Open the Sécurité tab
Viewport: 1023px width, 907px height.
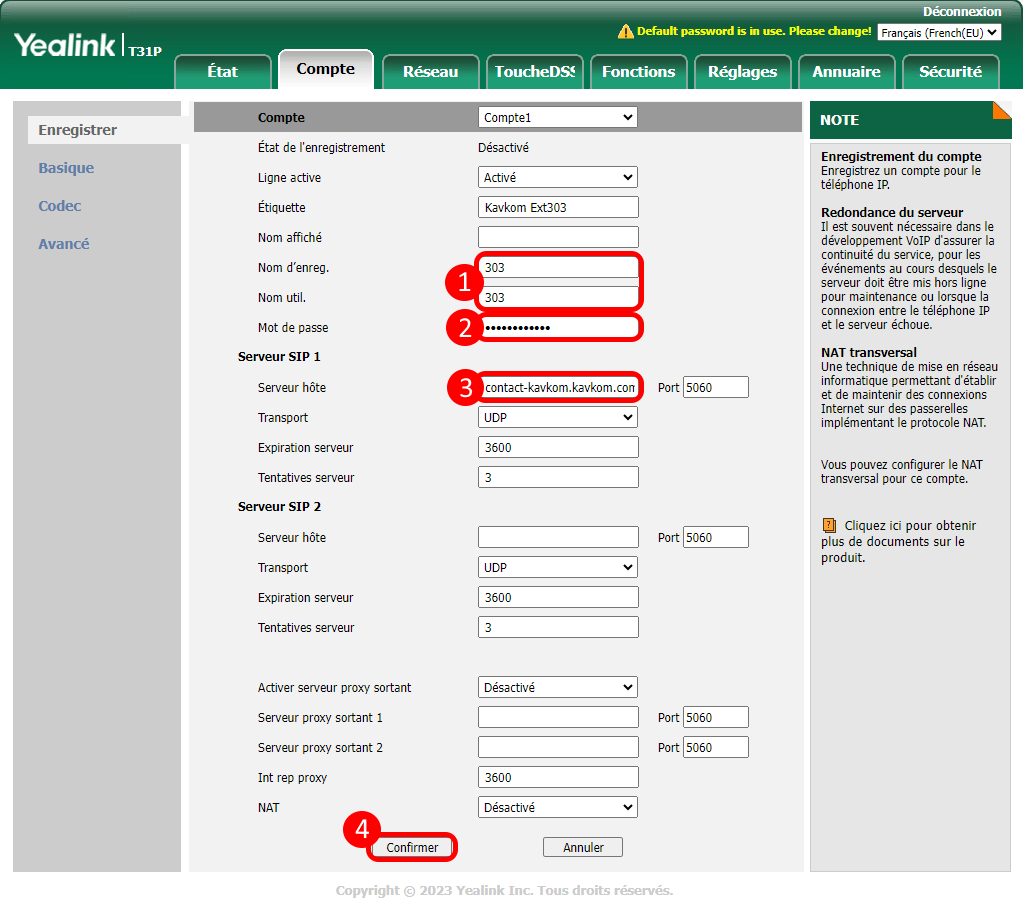pos(950,72)
